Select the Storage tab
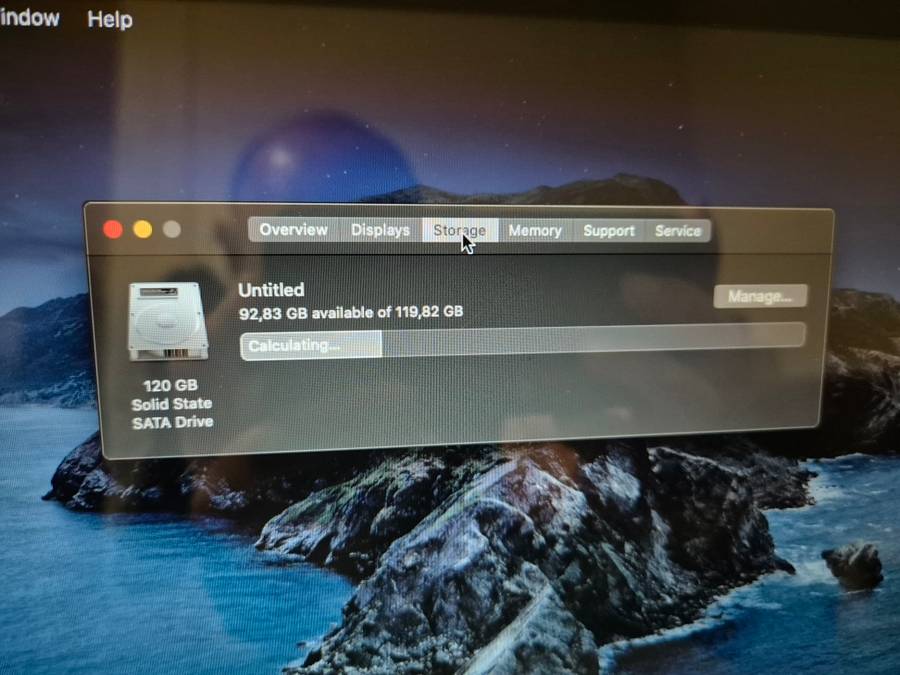 (x=459, y=230)
